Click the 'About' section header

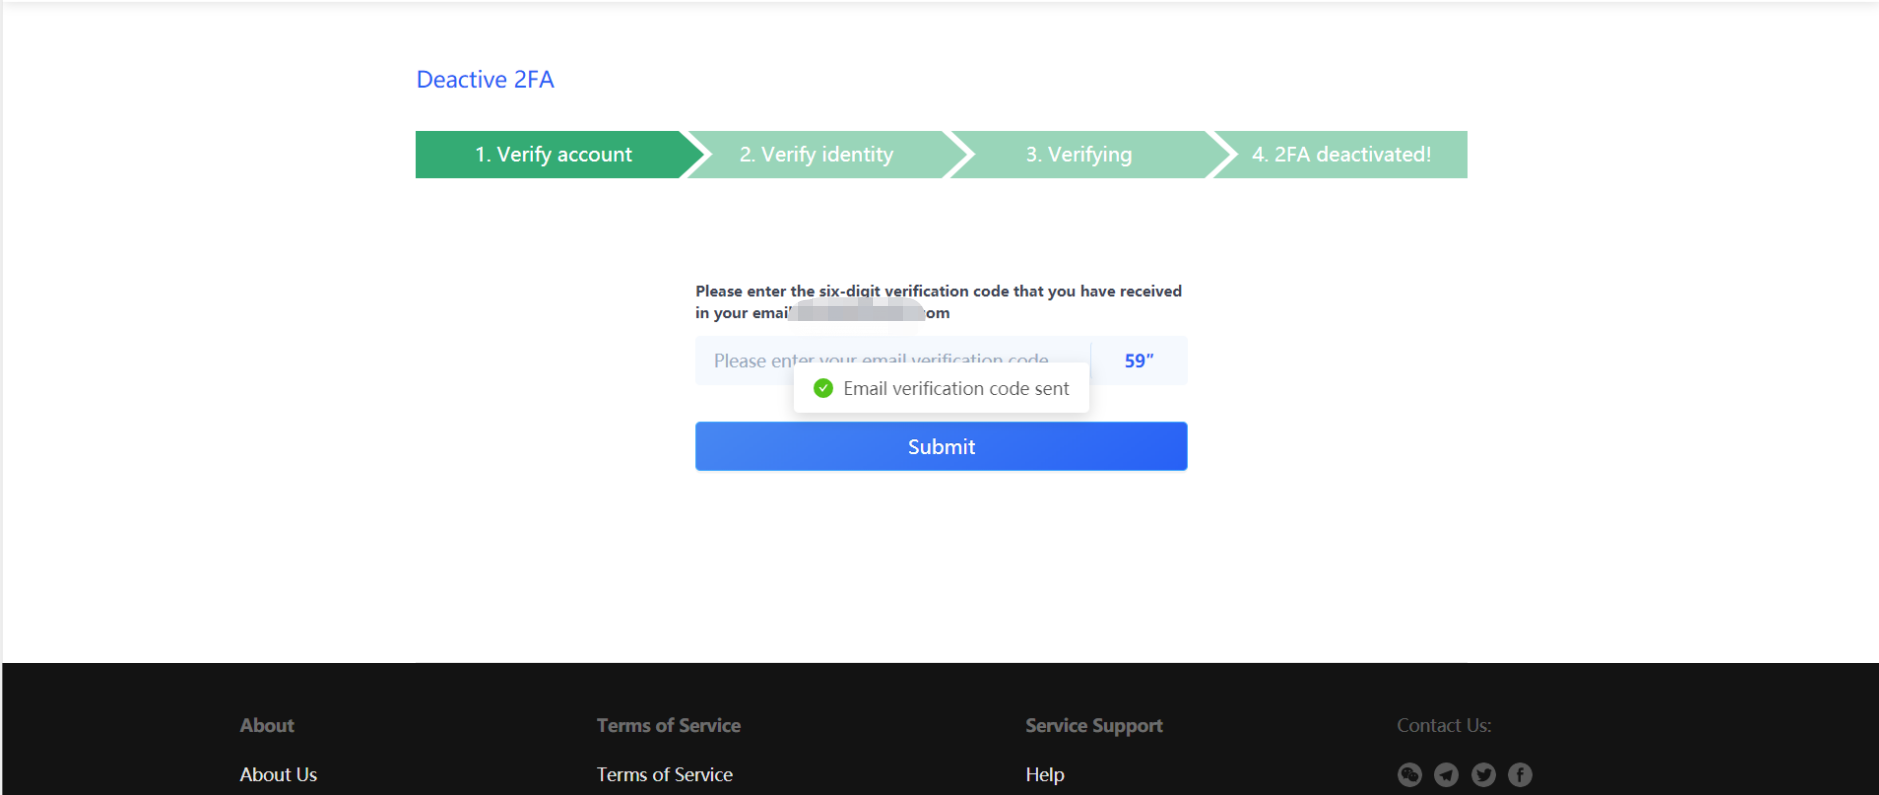(266, 725)
